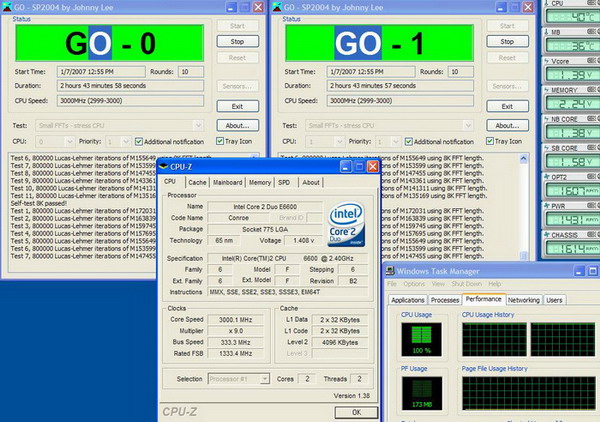Click the fan icon beside CHASSIS sensor

(547, 235)
